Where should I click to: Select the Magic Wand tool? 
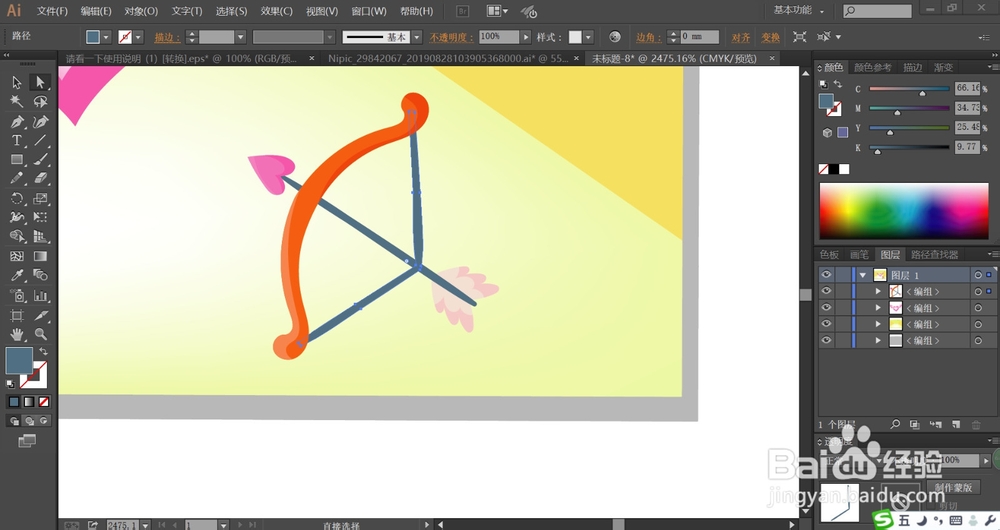point(17,101)
